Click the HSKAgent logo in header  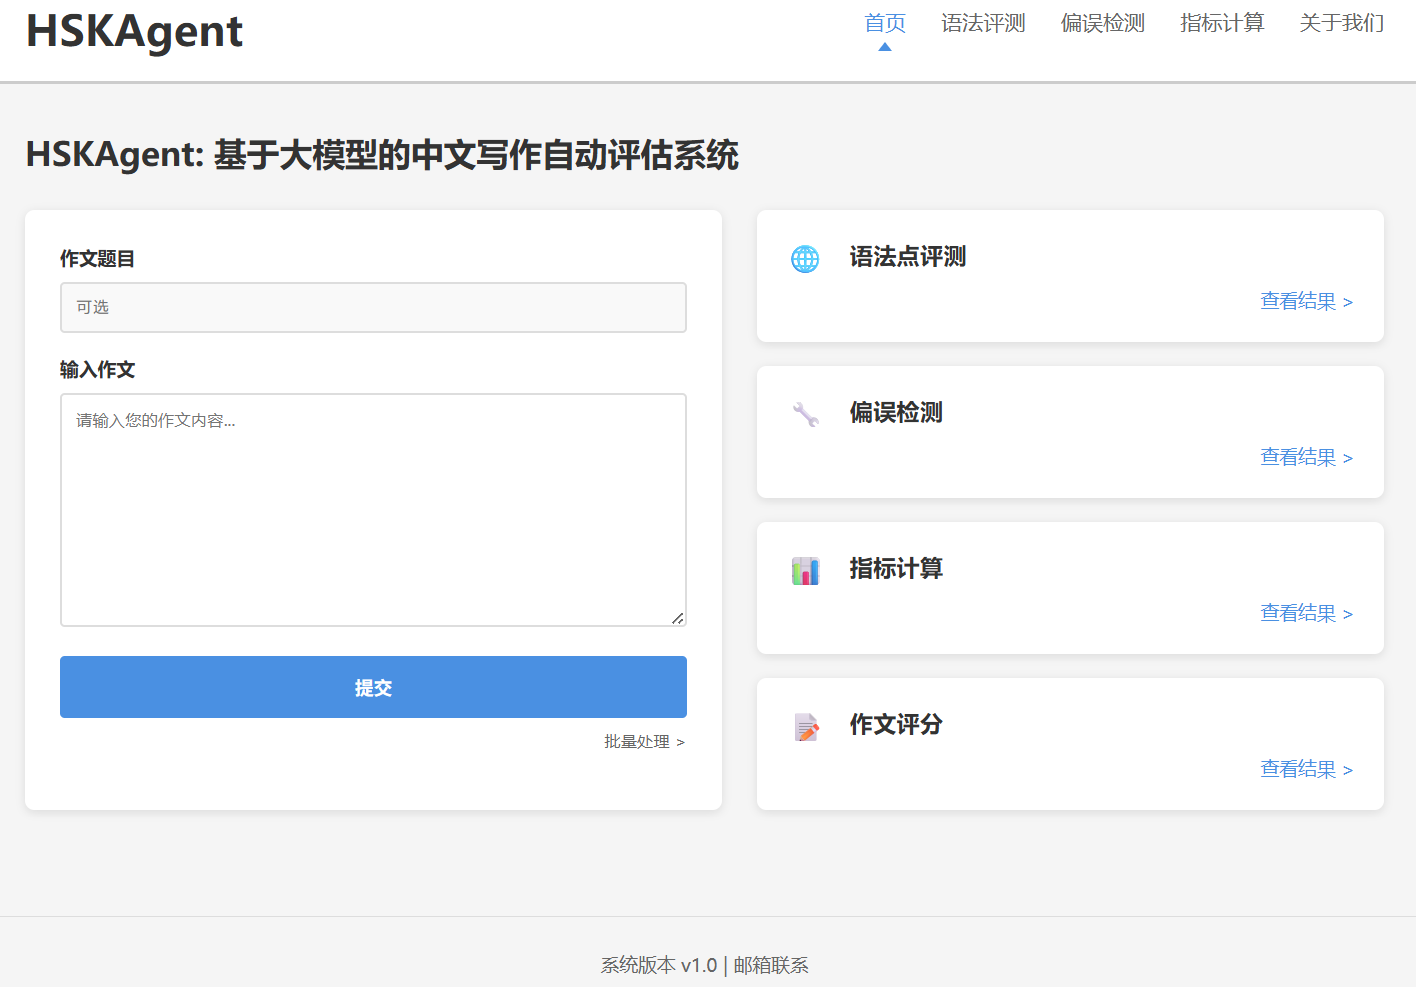point(134,31)
